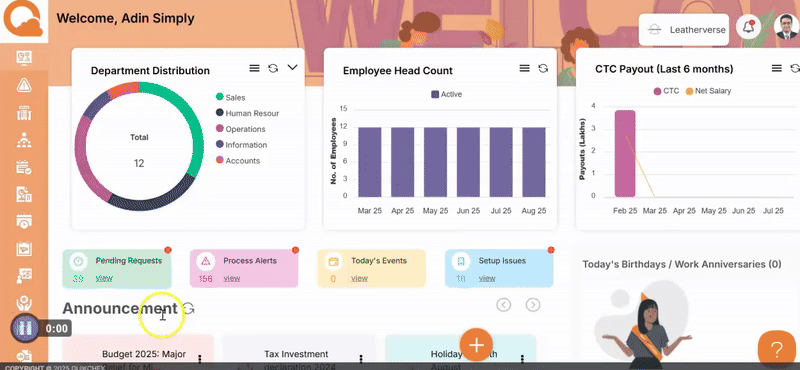View Process Alerts link
Image resolution: width=800 pixels, height=370 pixels.
(232, 278)
